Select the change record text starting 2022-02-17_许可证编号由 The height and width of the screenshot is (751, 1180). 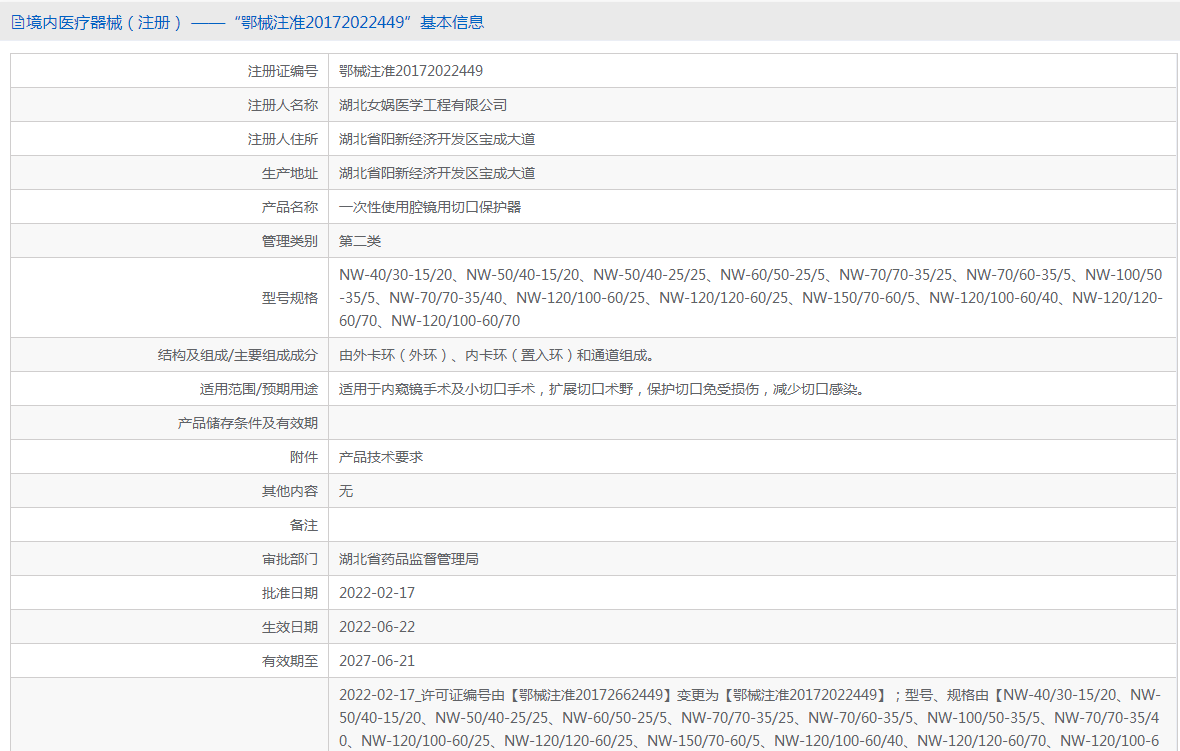pyautogui.click(x=750, y=718)
